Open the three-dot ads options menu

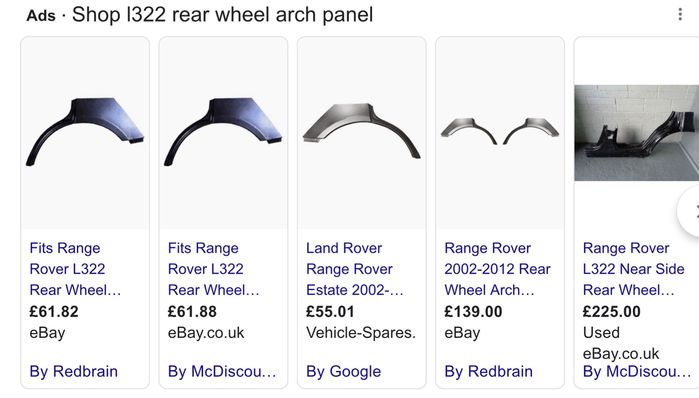coord(680,14)
